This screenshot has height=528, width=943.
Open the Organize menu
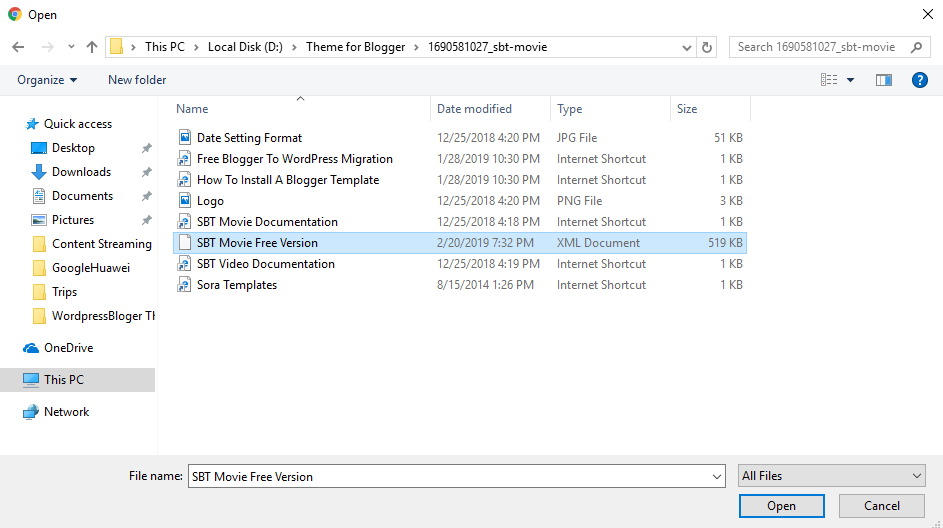[x=47, y=80]
